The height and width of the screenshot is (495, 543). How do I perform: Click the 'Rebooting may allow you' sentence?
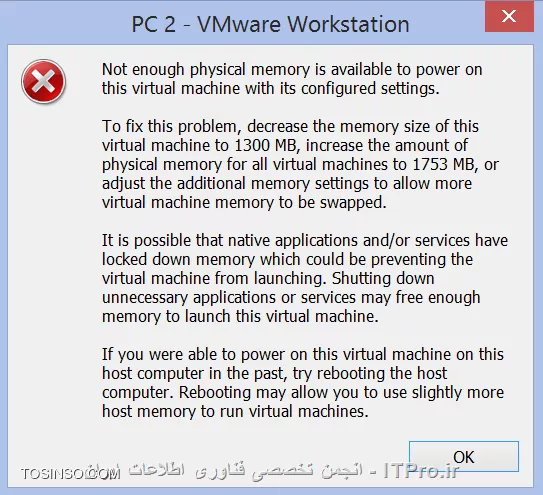(x=341, y=392)
